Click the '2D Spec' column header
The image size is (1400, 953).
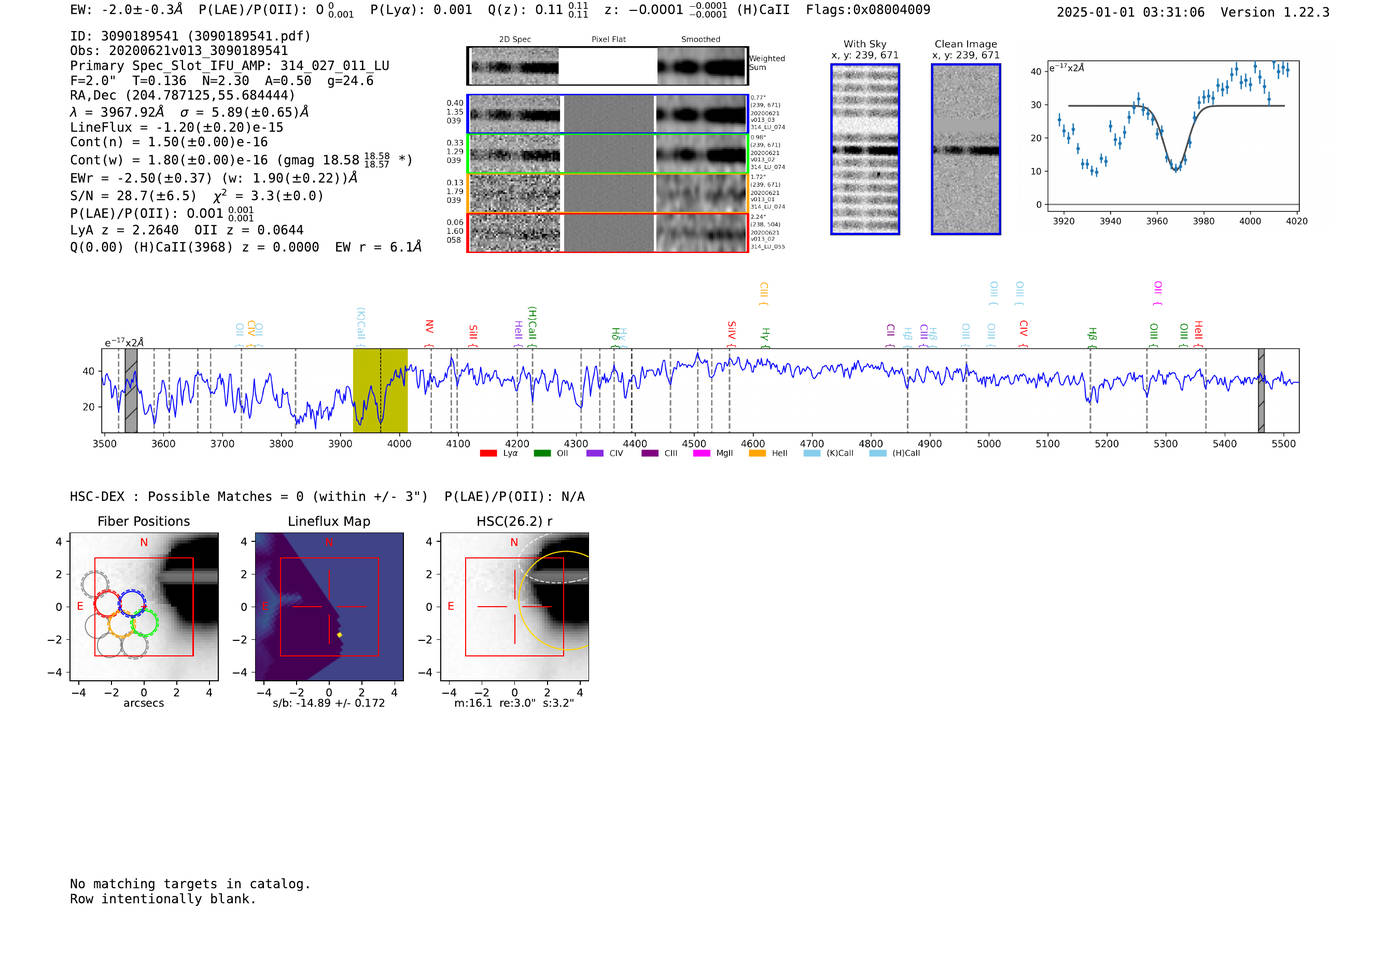pyautogui.click(x=515, y=40)
